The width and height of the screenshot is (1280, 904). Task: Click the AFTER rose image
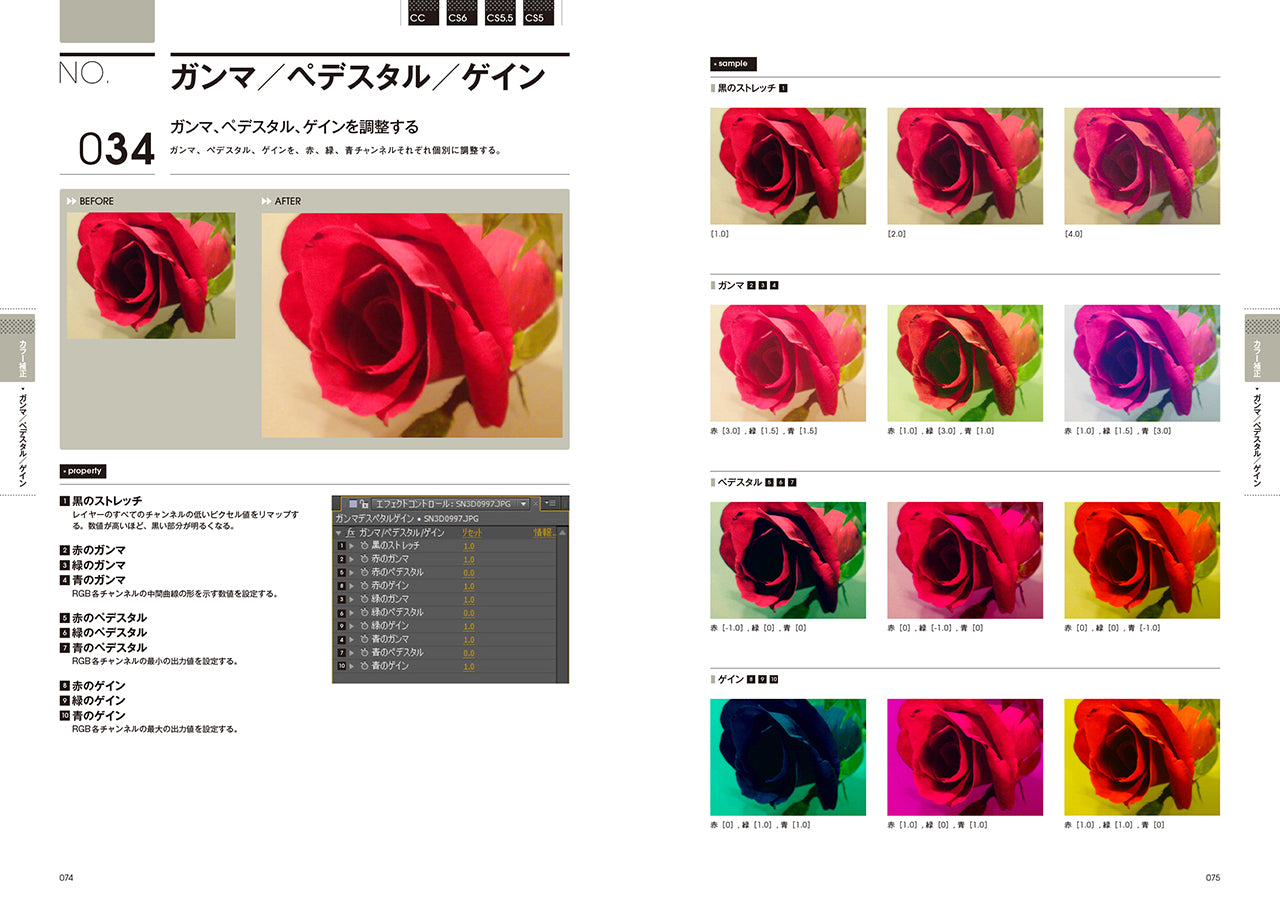click(x=412, y=325)
